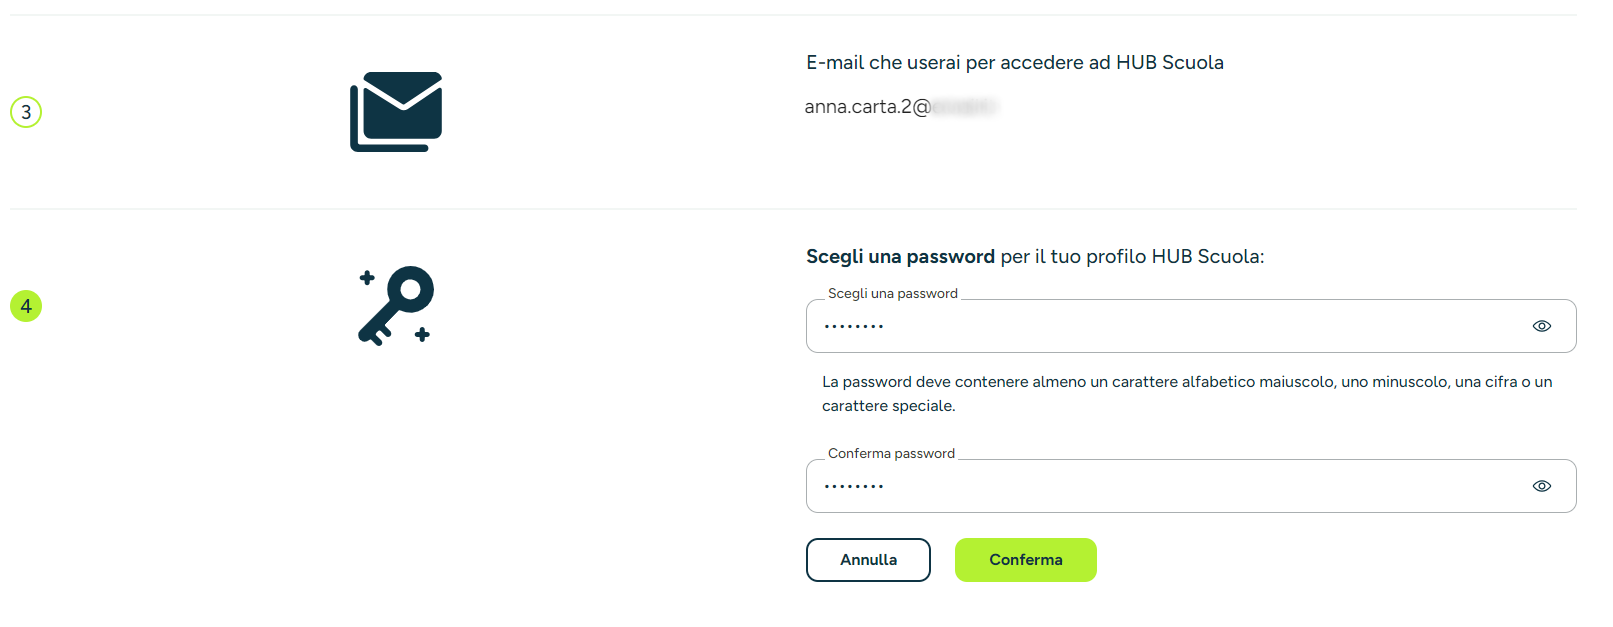Select the step 3 circle indicator

26,112
